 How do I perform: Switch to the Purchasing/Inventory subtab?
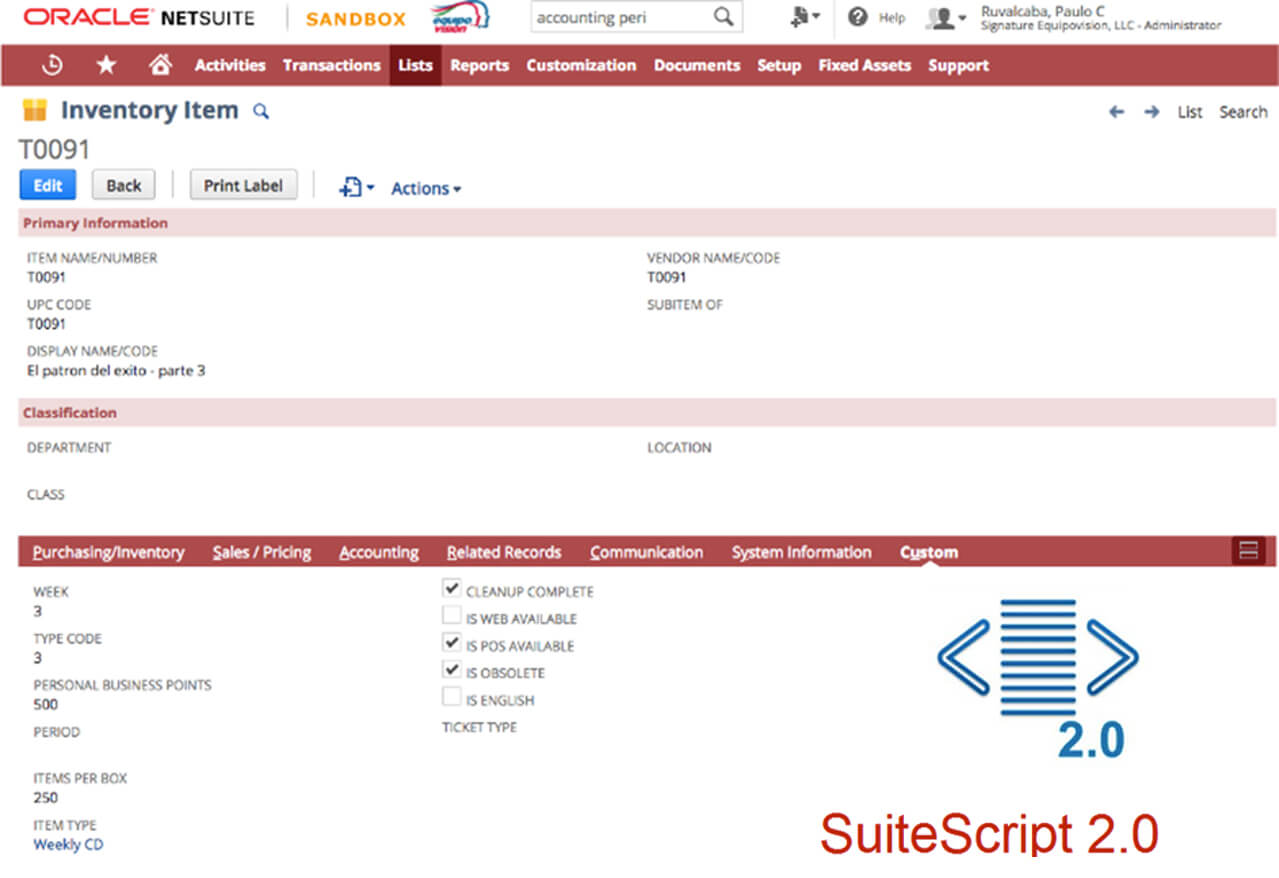(109, 552)
